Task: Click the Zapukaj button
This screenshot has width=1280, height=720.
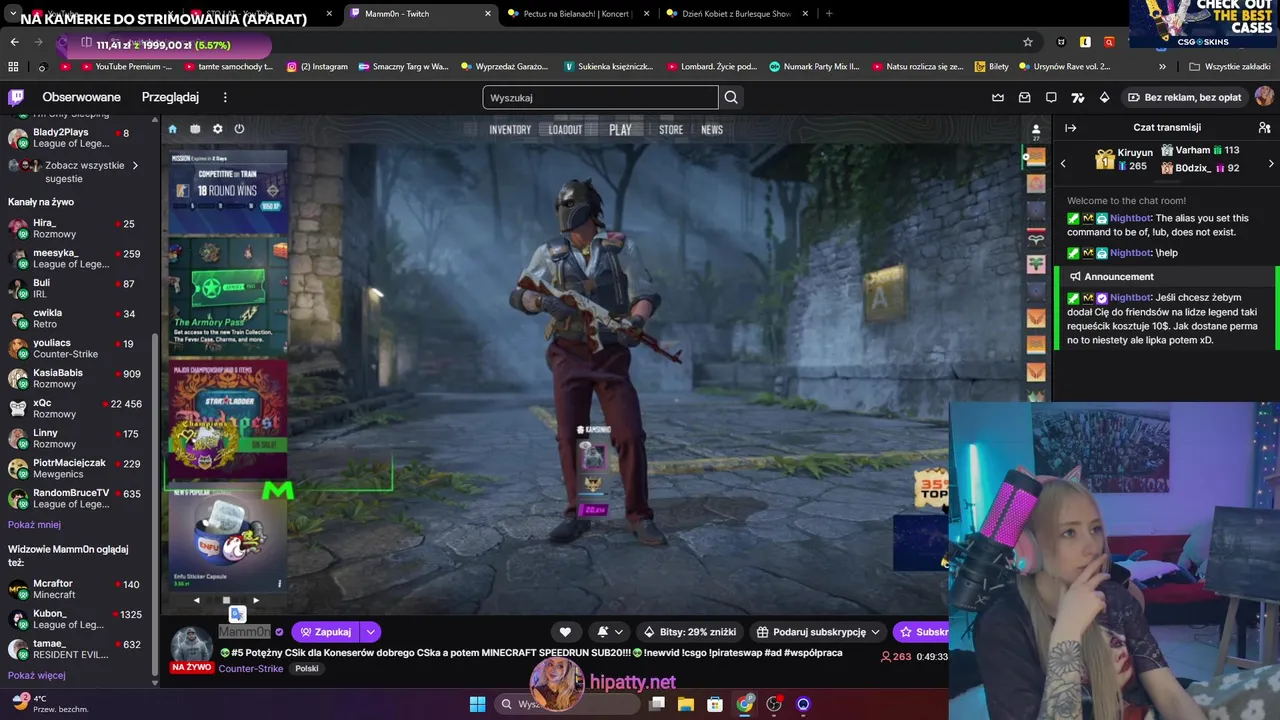Action: coord(326,632)
